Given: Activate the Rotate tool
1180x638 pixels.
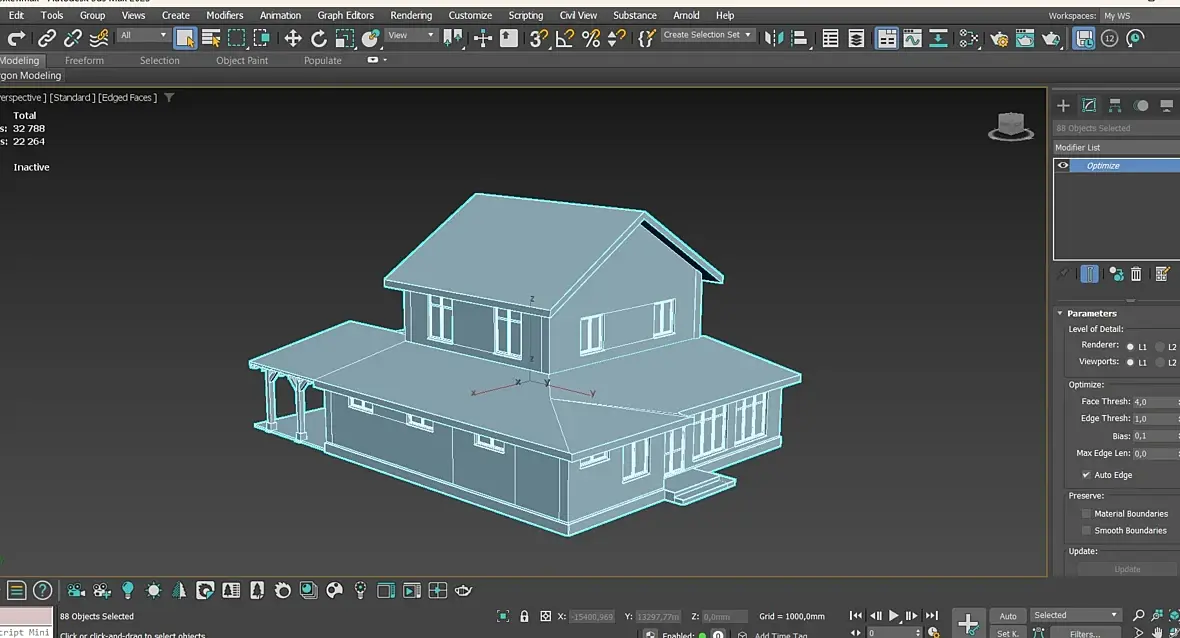Looking at the screenshot, I should tap(319, 38).
